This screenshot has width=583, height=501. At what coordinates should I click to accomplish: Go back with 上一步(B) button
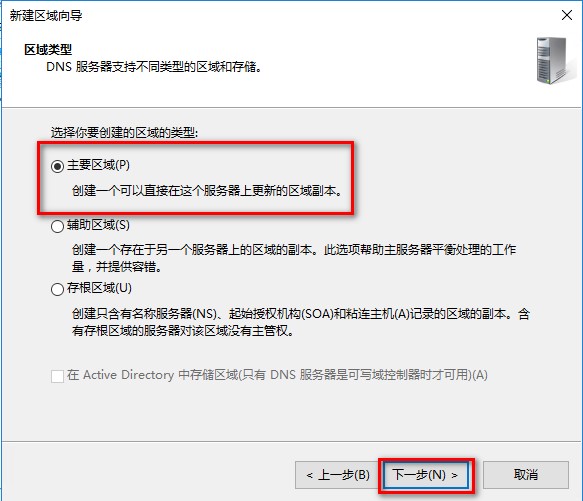(x=336, y=475)
